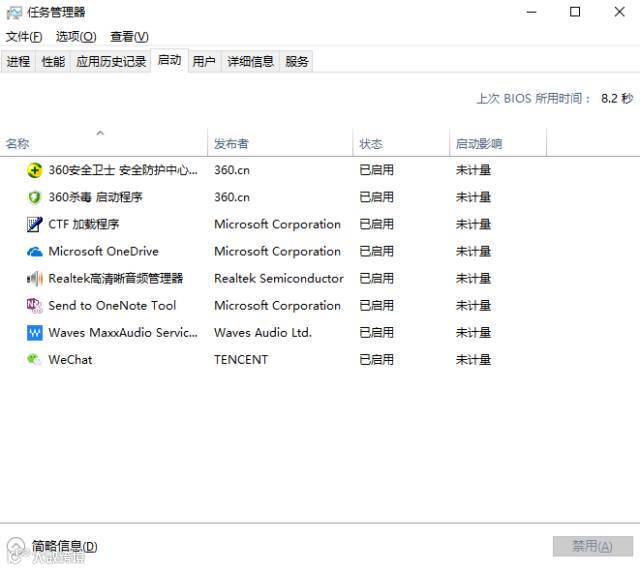The height and width of the screenshot is (570, 640).
Task: Select the CTF 加载程序 row name
Action: 84,225
